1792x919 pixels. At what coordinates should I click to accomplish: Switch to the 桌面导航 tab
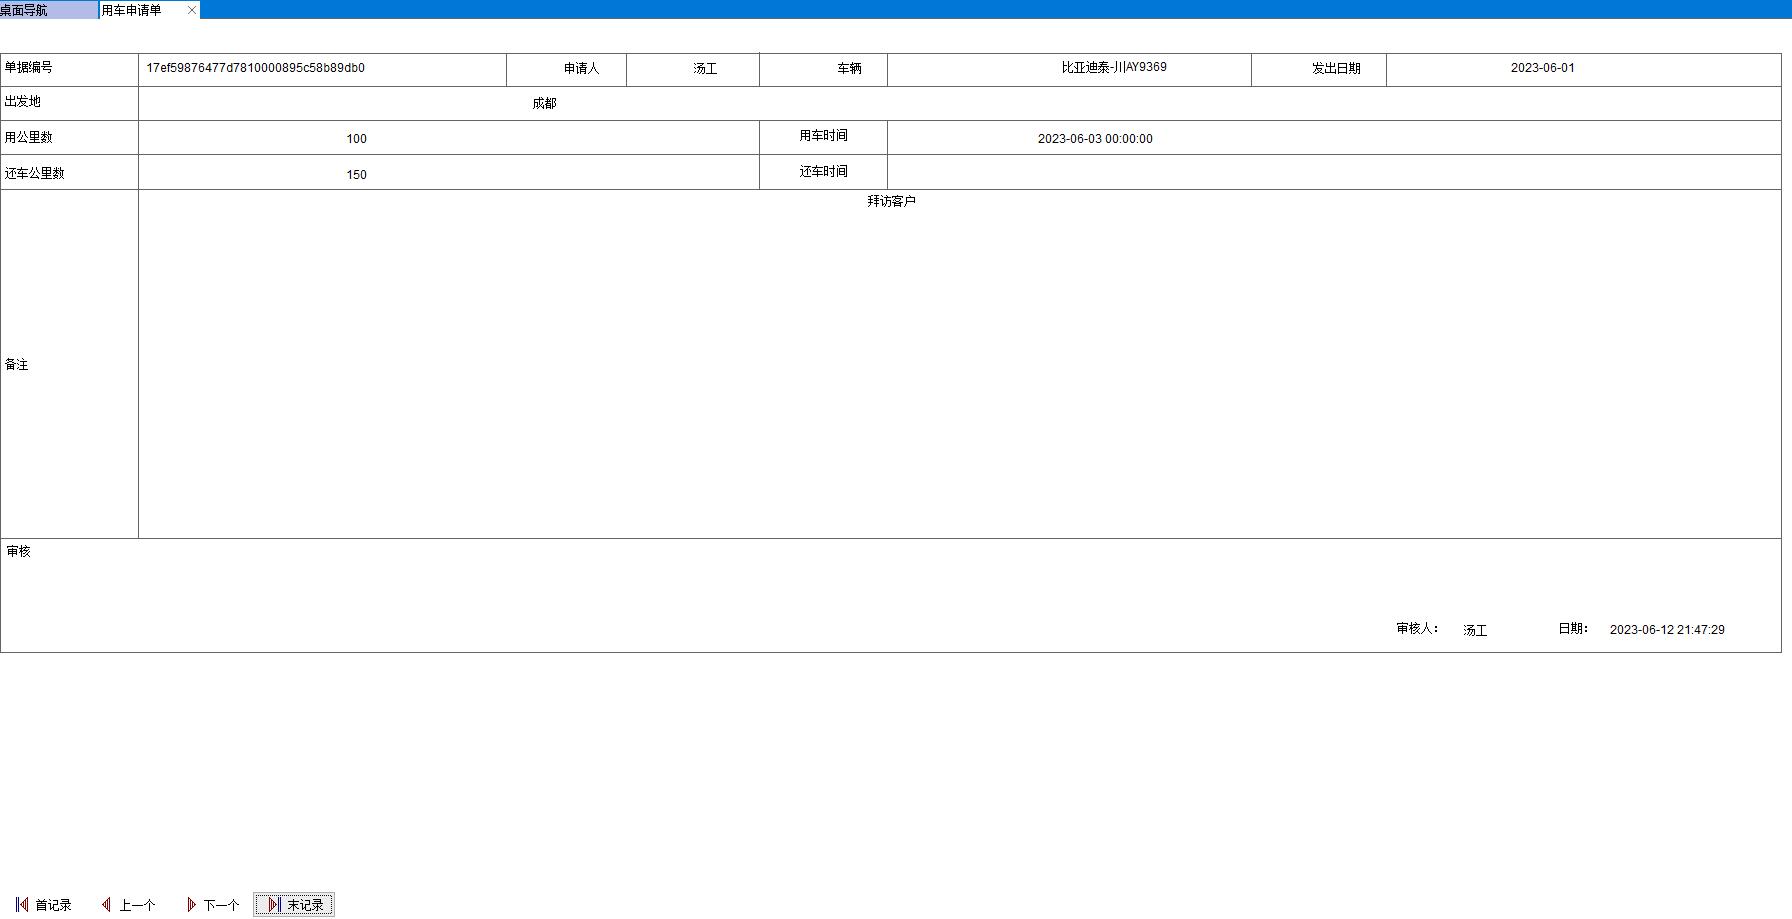click(x=48, y=10)
